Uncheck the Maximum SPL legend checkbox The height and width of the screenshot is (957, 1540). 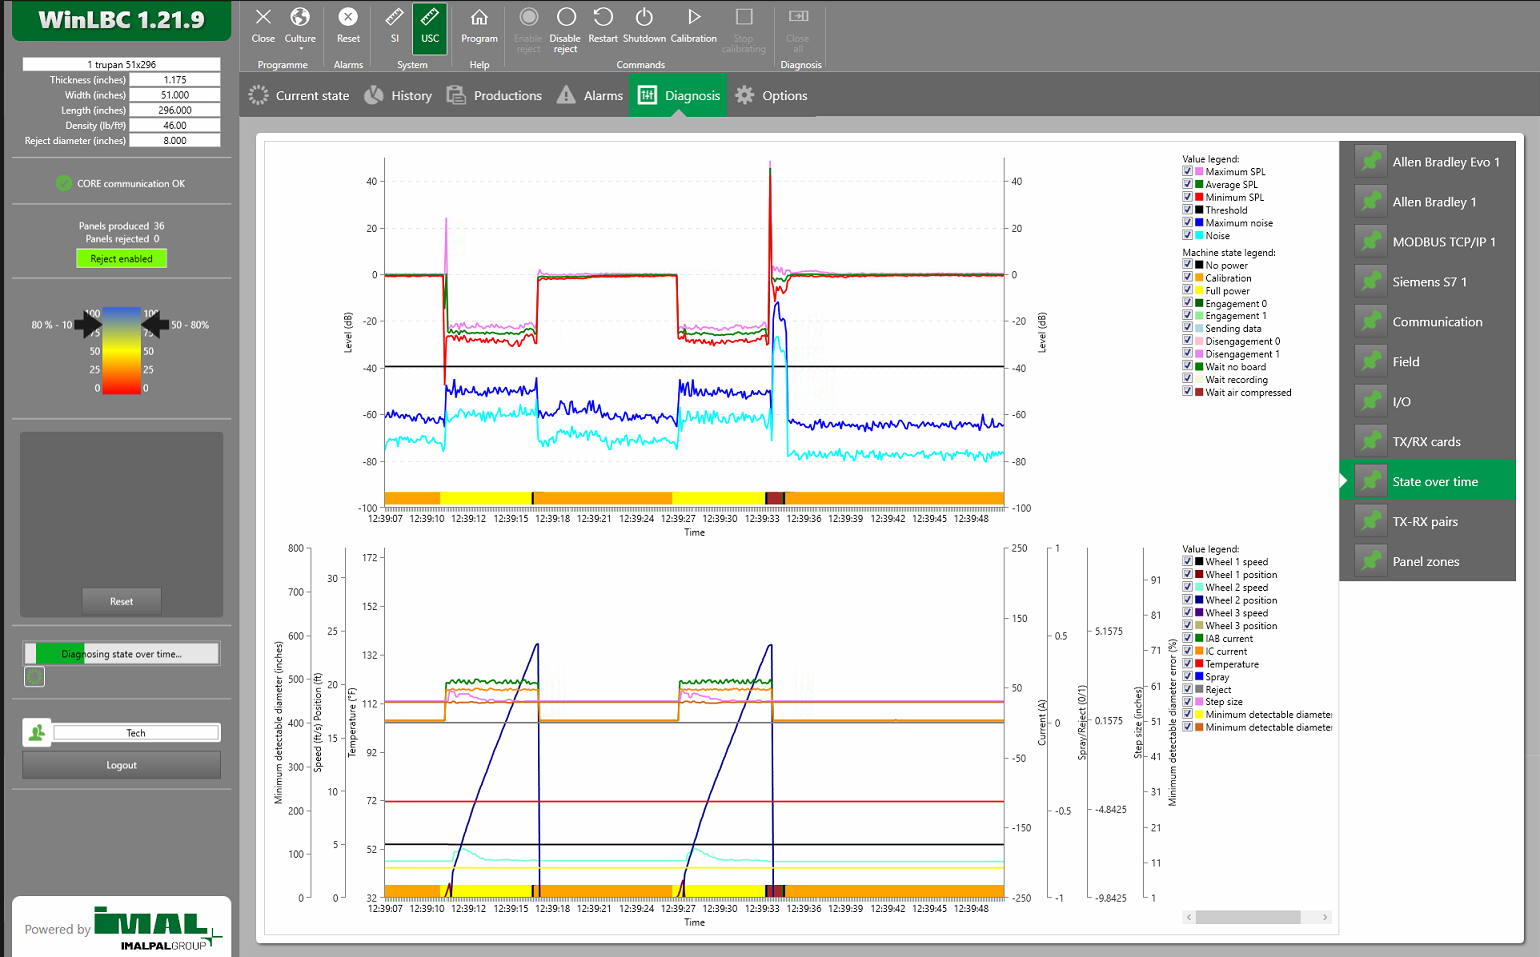pos(1187,172)
